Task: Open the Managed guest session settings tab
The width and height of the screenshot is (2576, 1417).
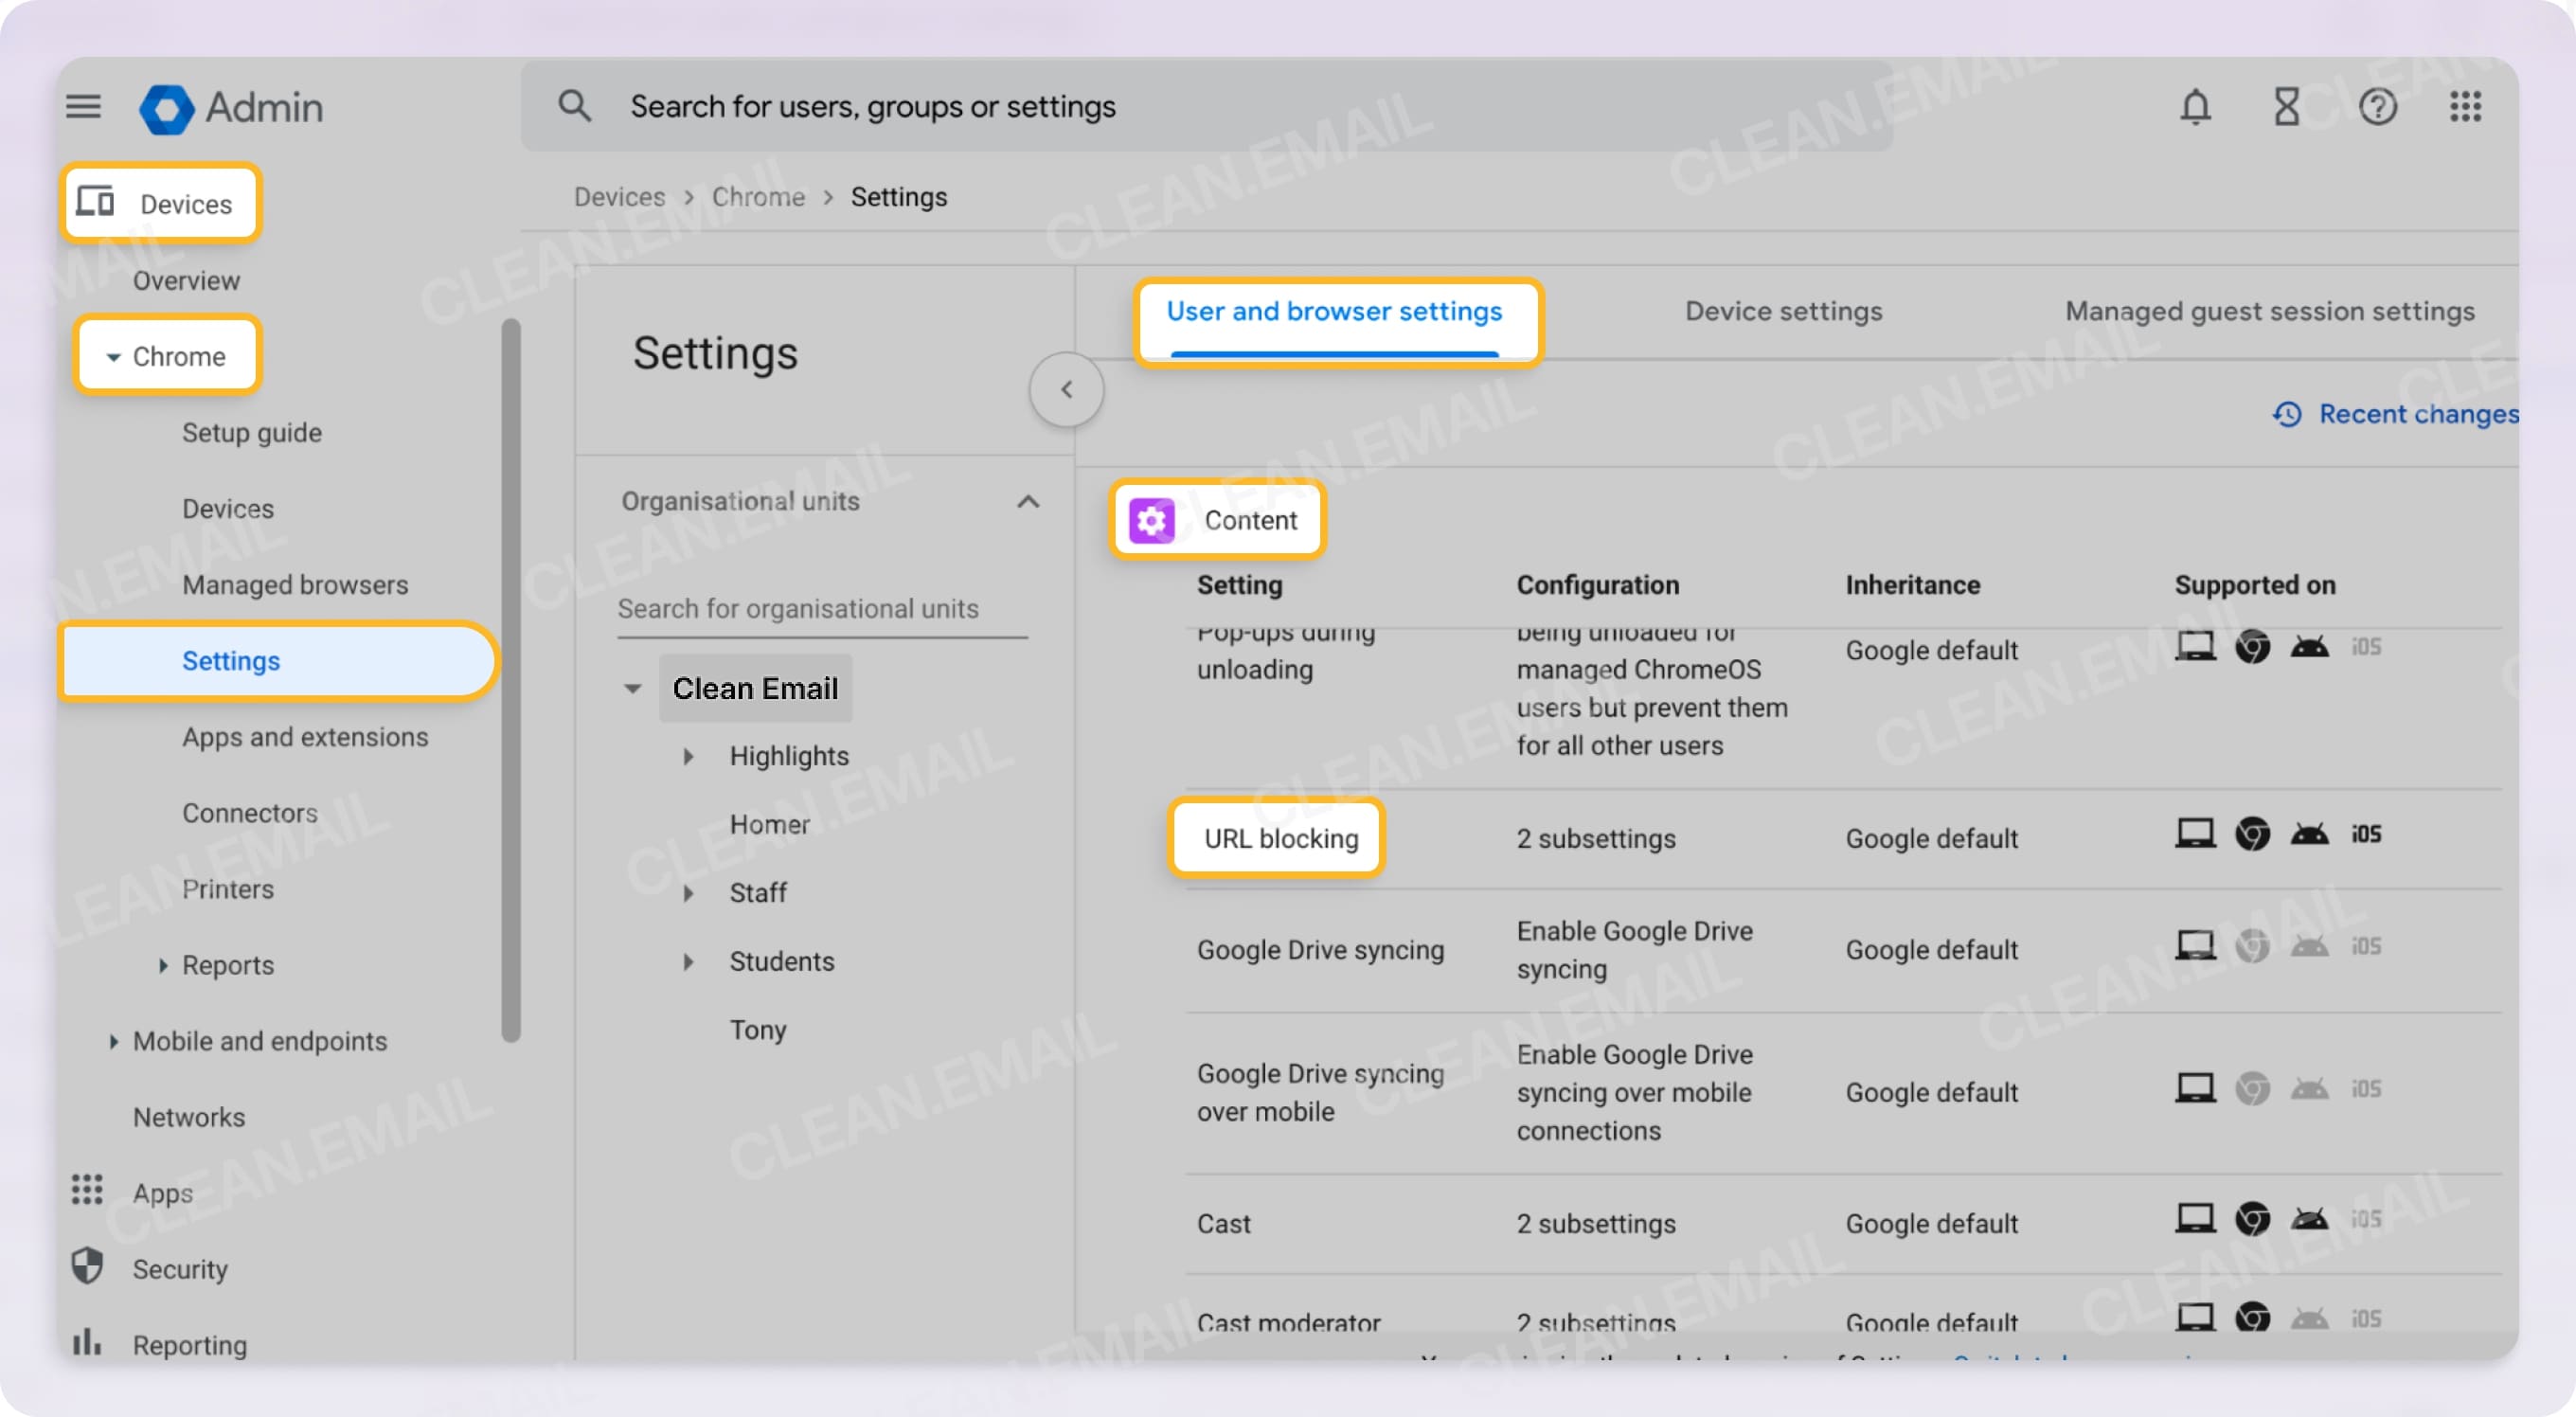Action: [2269, 311]
